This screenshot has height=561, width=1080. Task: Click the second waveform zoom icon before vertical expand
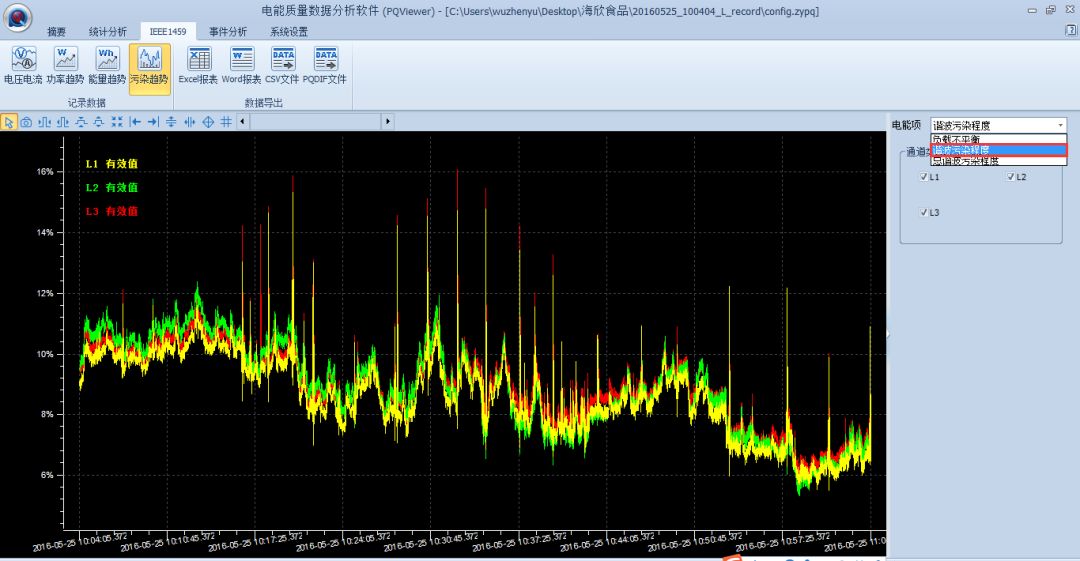click(63, 122)
